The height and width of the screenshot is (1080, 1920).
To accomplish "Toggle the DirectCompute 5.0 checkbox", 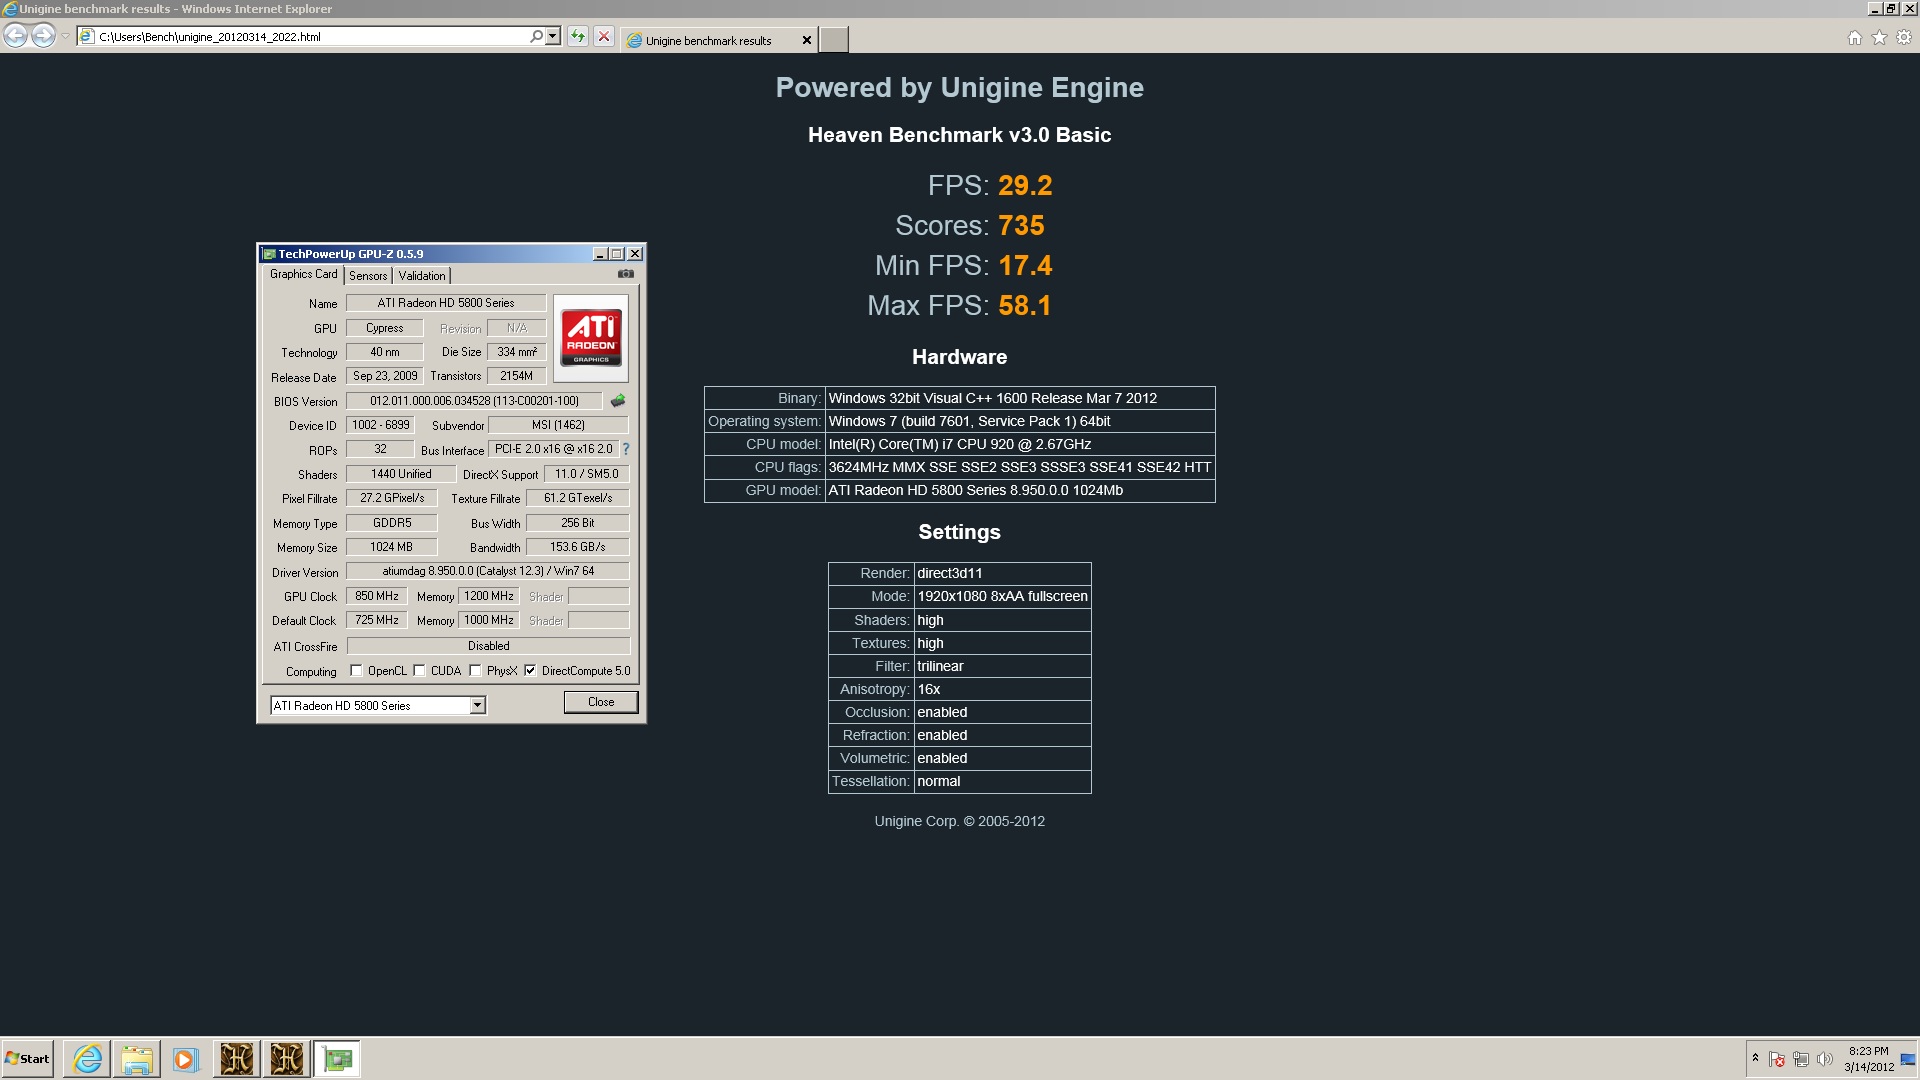I will [530, 671].
